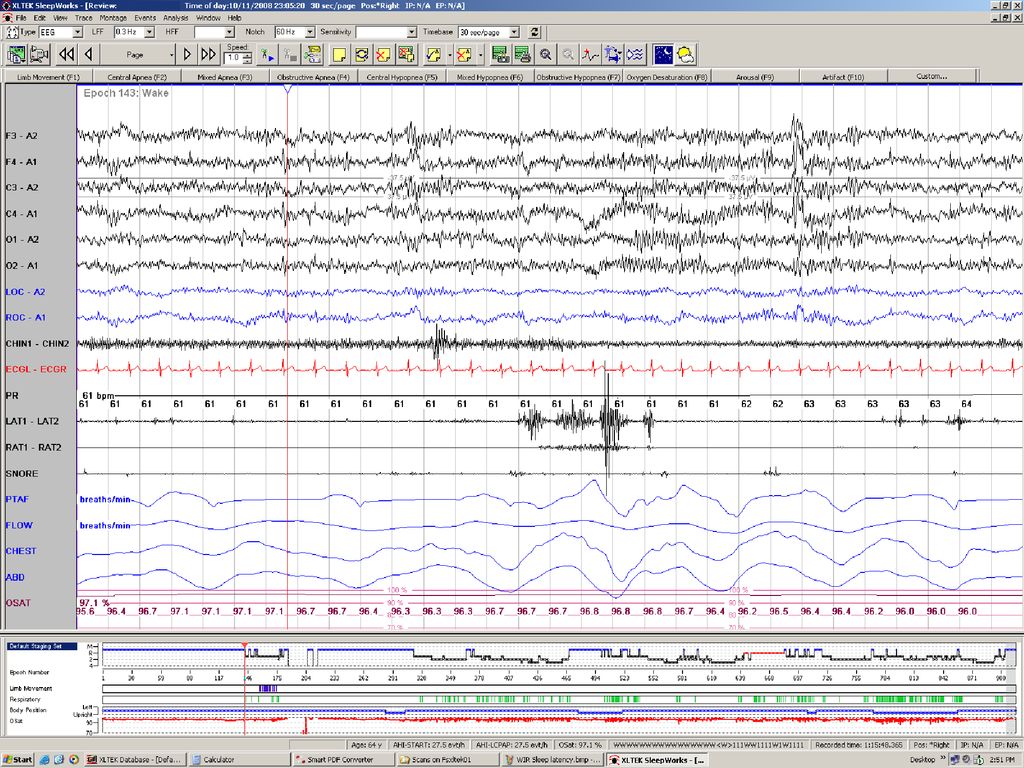Open the Analysis menu
Viewport: 1024px width, 768px height.
pos(176,18)
